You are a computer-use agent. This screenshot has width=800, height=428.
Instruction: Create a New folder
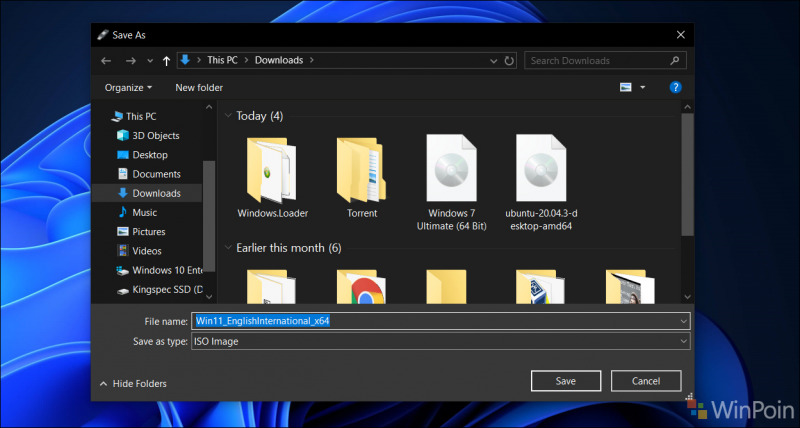click(x=199, y=88)
